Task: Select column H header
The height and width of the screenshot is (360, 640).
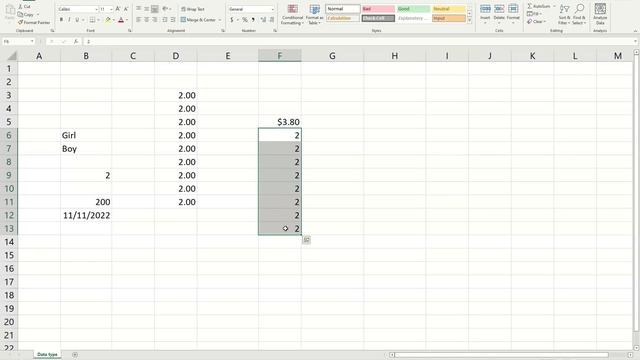Action: tap(394, 56)
